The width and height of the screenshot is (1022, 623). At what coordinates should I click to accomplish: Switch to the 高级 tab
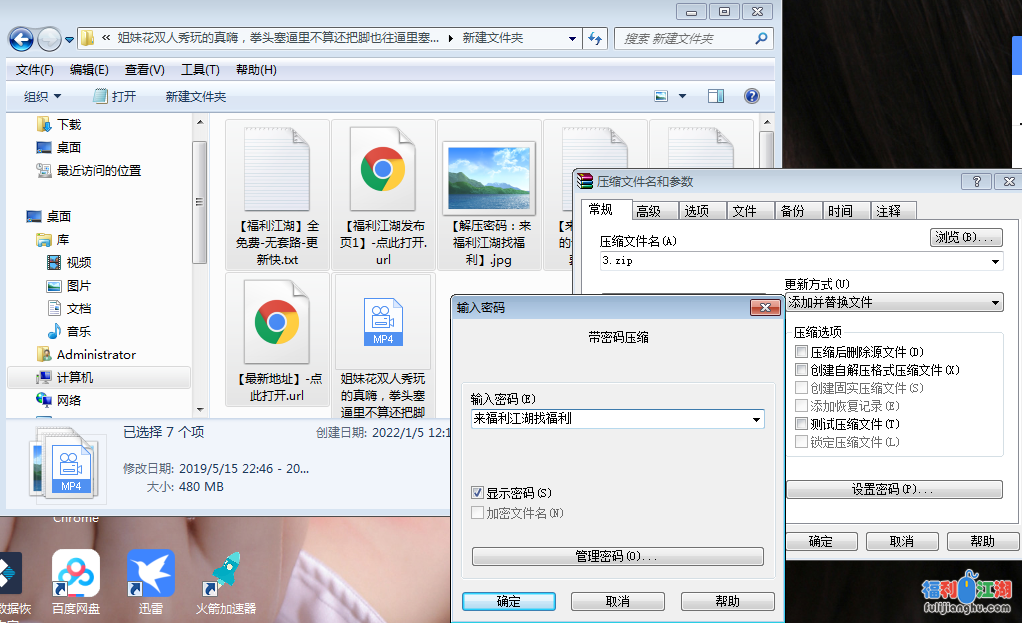tap(648, 211)
